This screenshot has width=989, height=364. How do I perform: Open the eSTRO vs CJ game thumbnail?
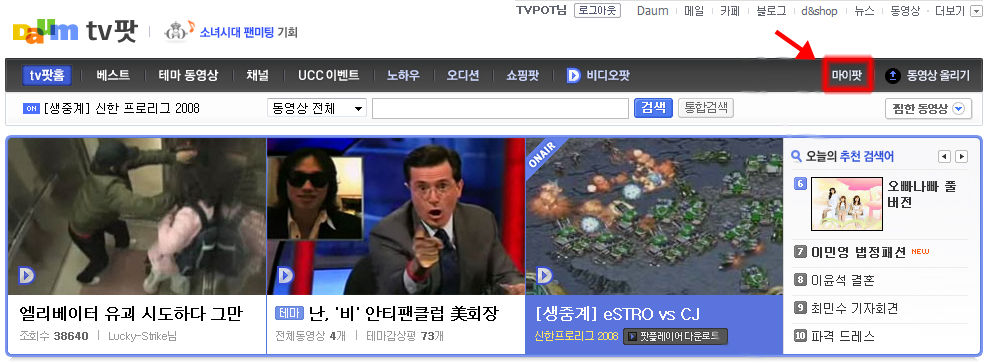click(654, 216)
